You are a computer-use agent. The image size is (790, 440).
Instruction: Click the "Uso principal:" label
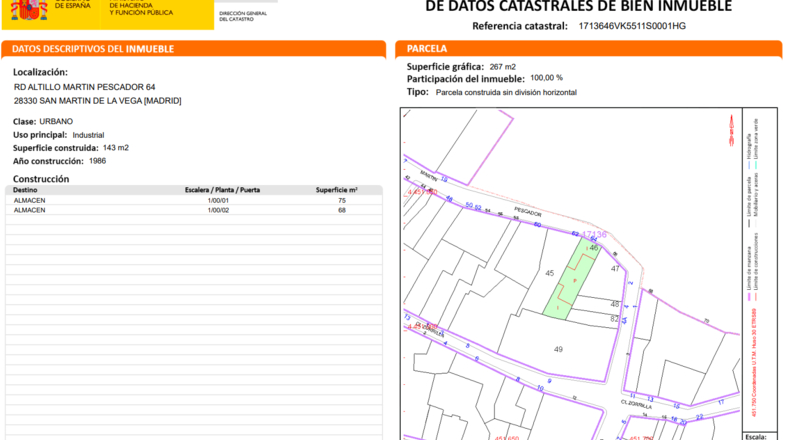(x=40, y=135)
